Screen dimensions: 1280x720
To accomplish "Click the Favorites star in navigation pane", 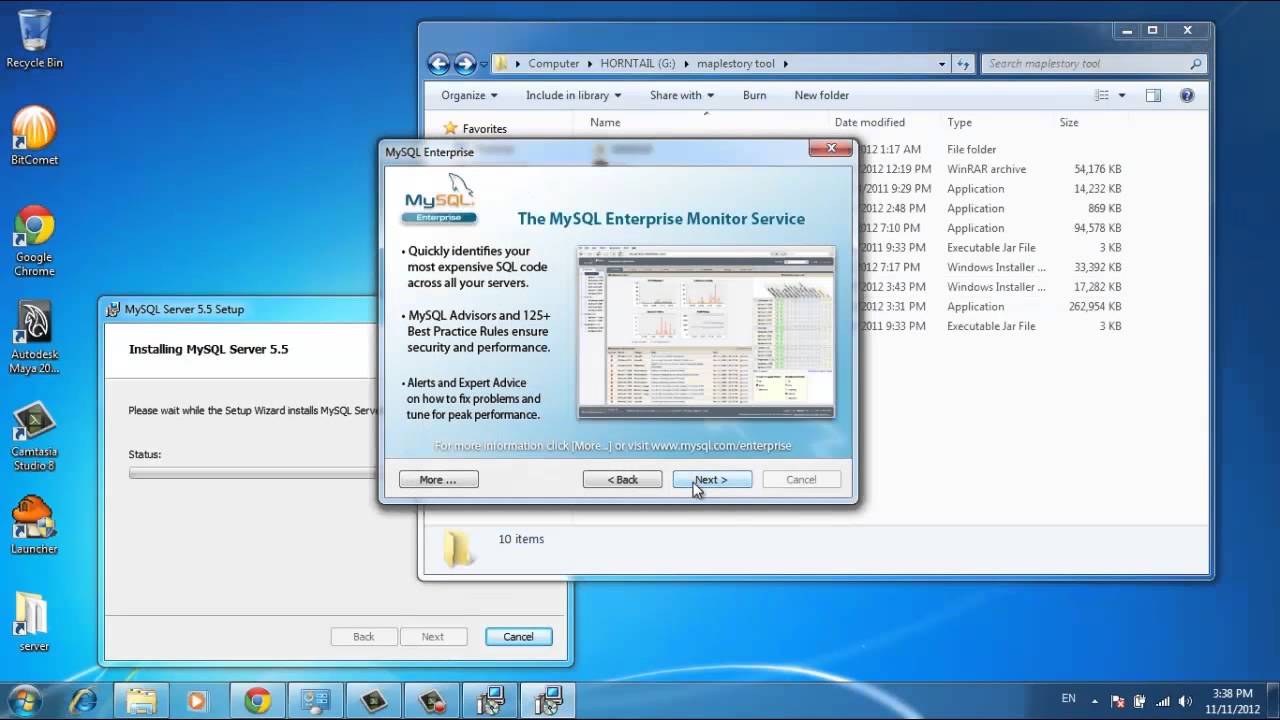I will [x=450, y=128].
